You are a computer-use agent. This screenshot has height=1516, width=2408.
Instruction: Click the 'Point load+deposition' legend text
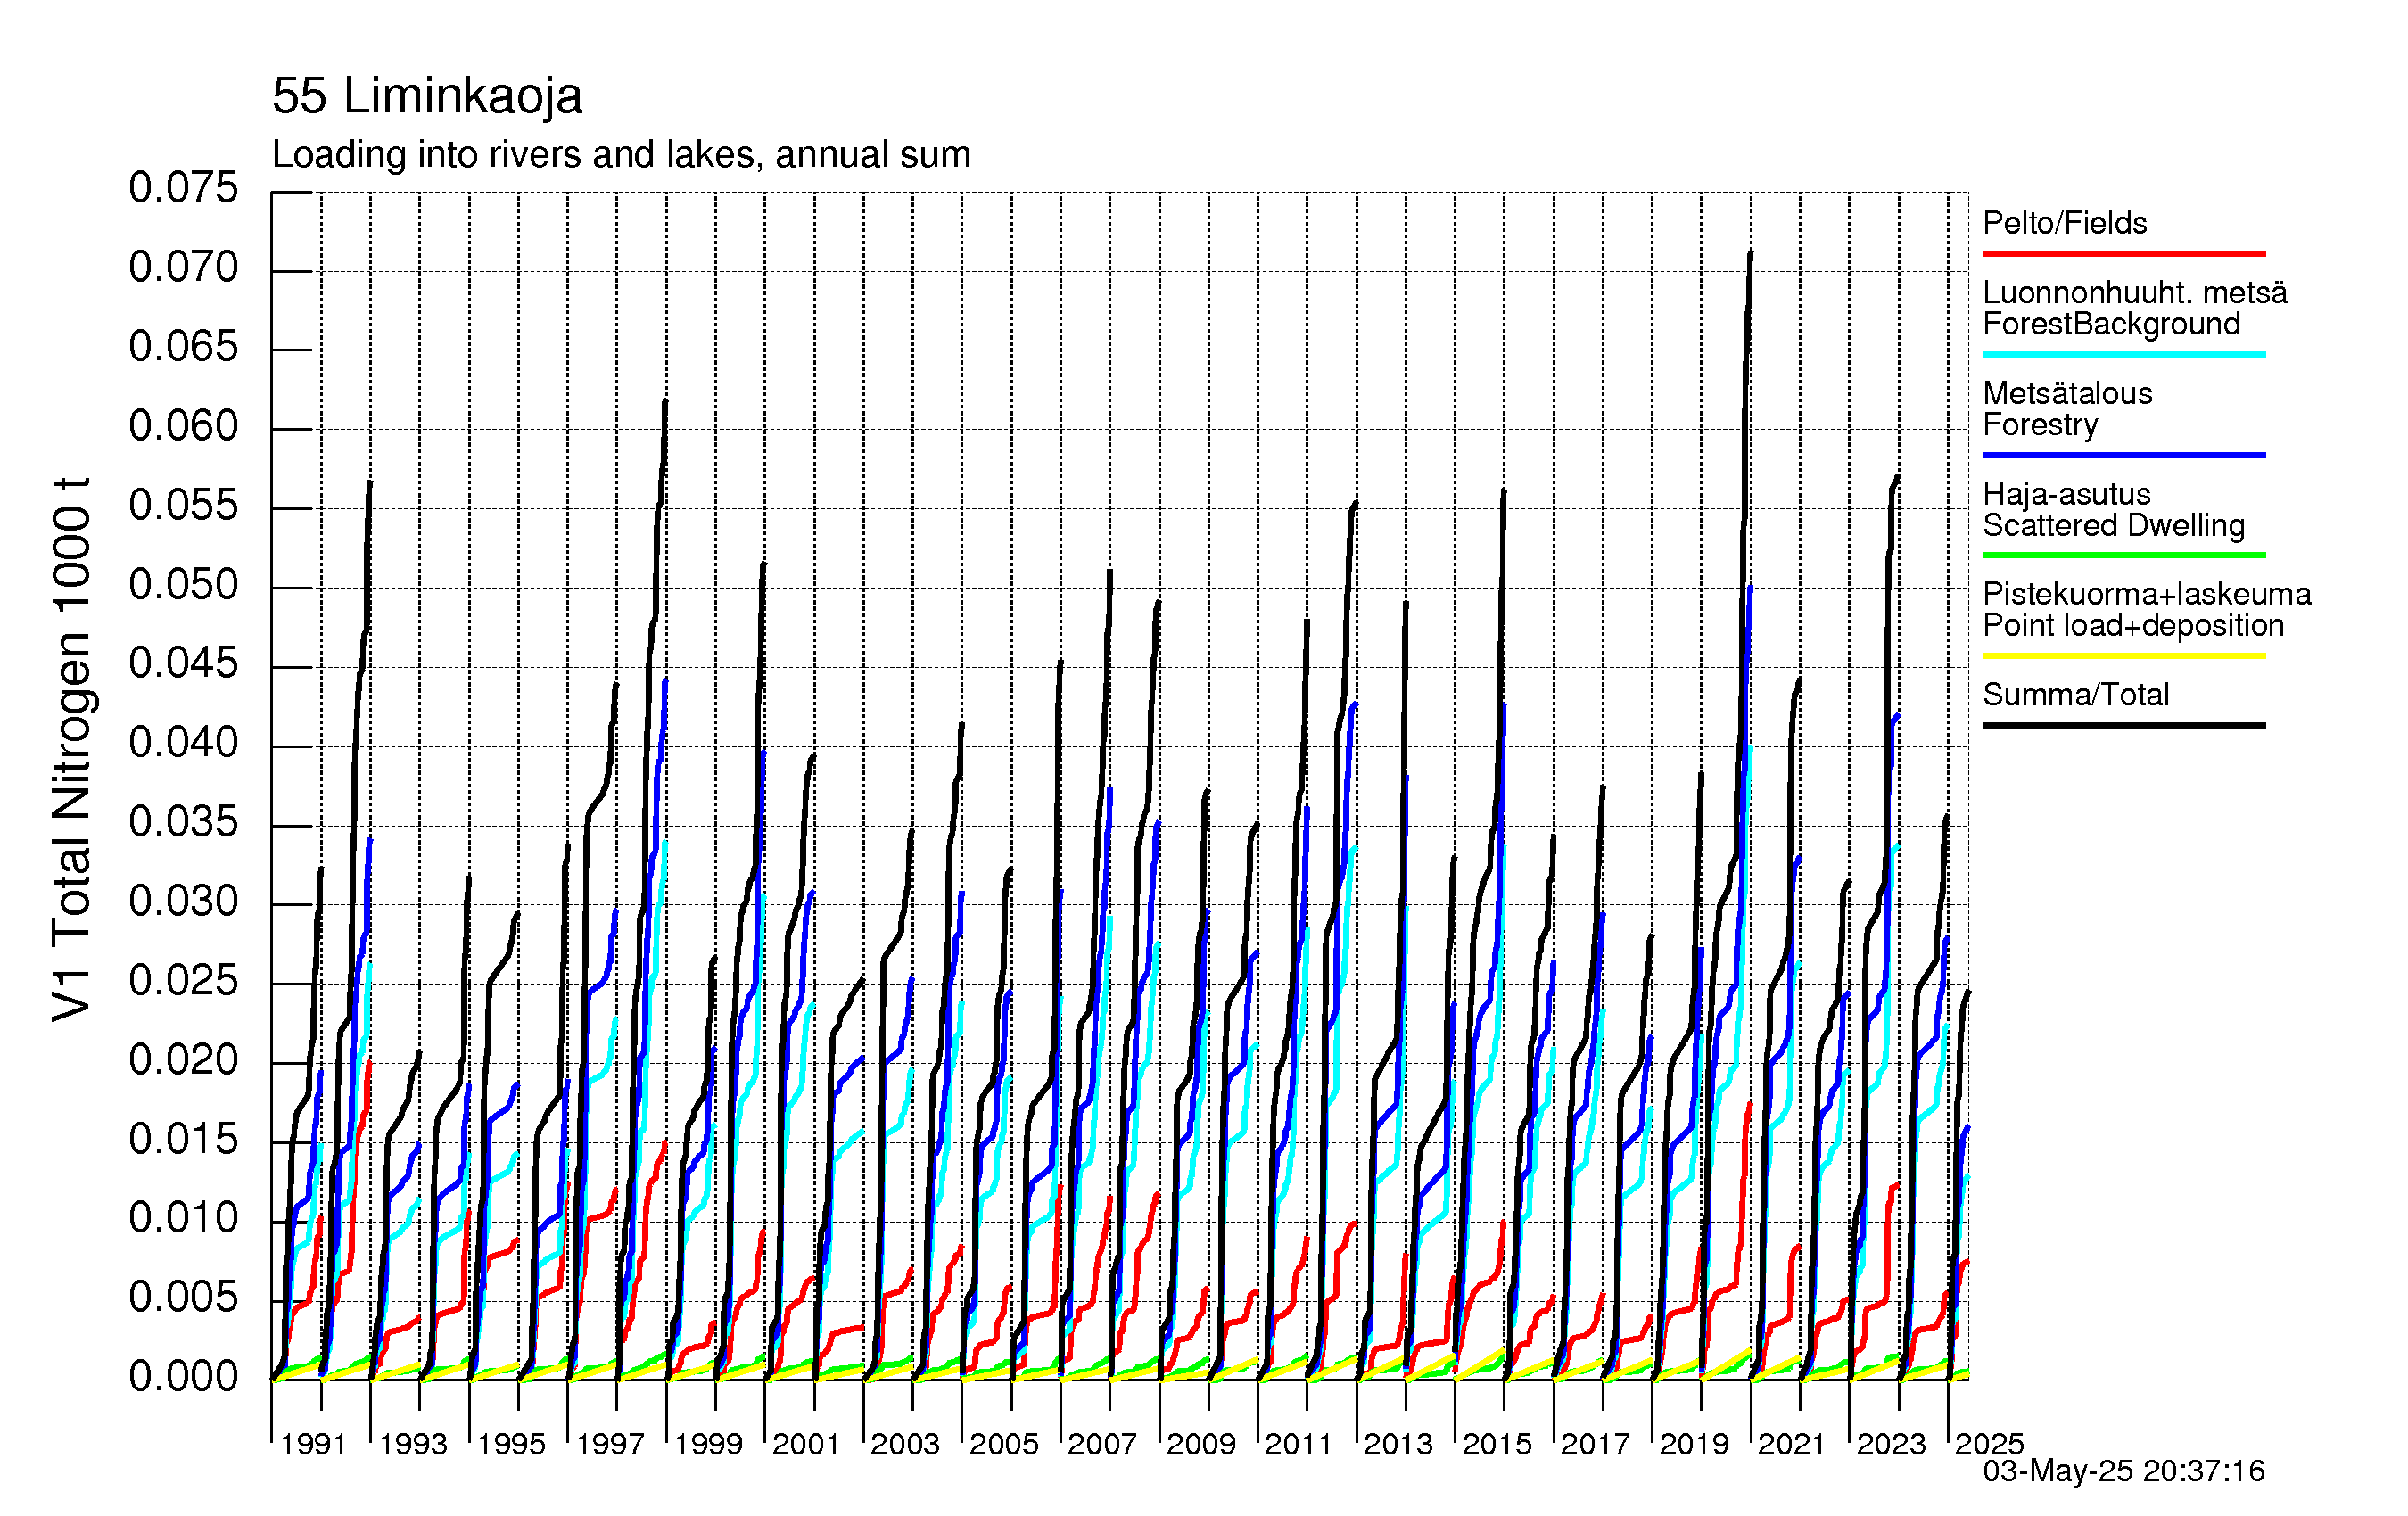[2133, 626]
